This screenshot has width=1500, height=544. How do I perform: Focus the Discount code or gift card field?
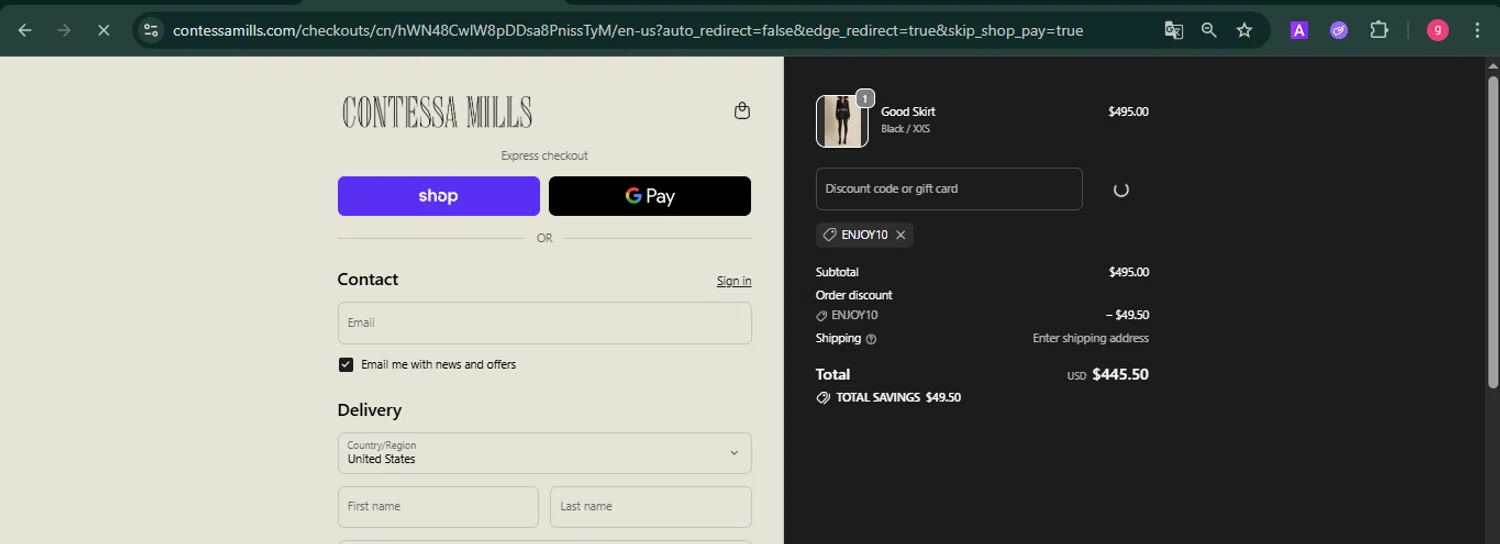tap(949, 189)
